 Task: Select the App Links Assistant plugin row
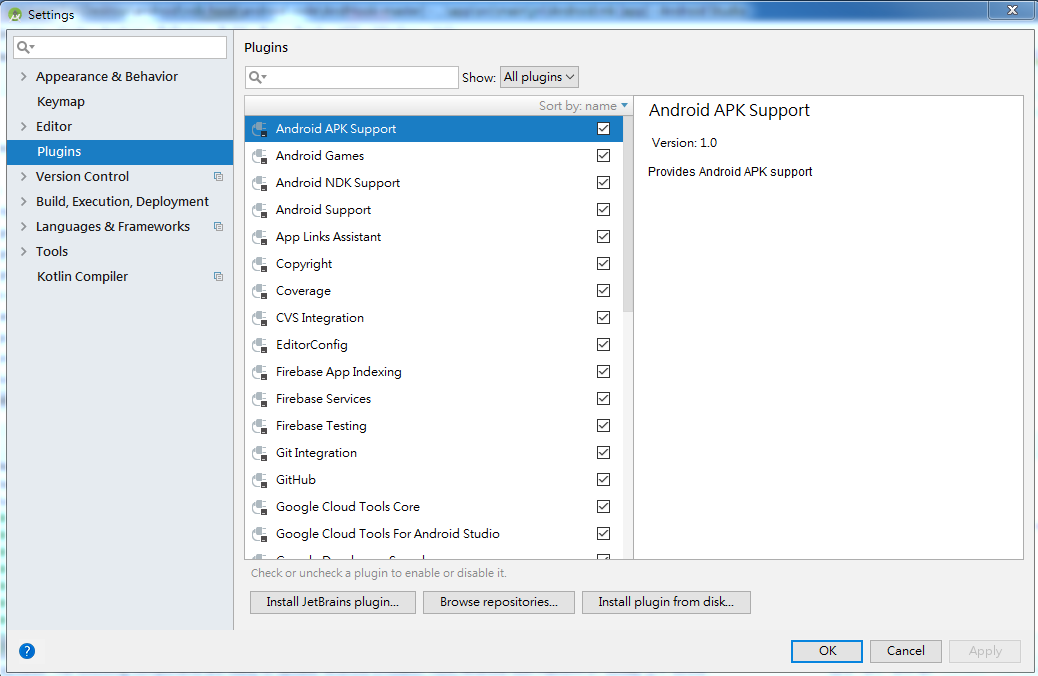tap(434, 237)
